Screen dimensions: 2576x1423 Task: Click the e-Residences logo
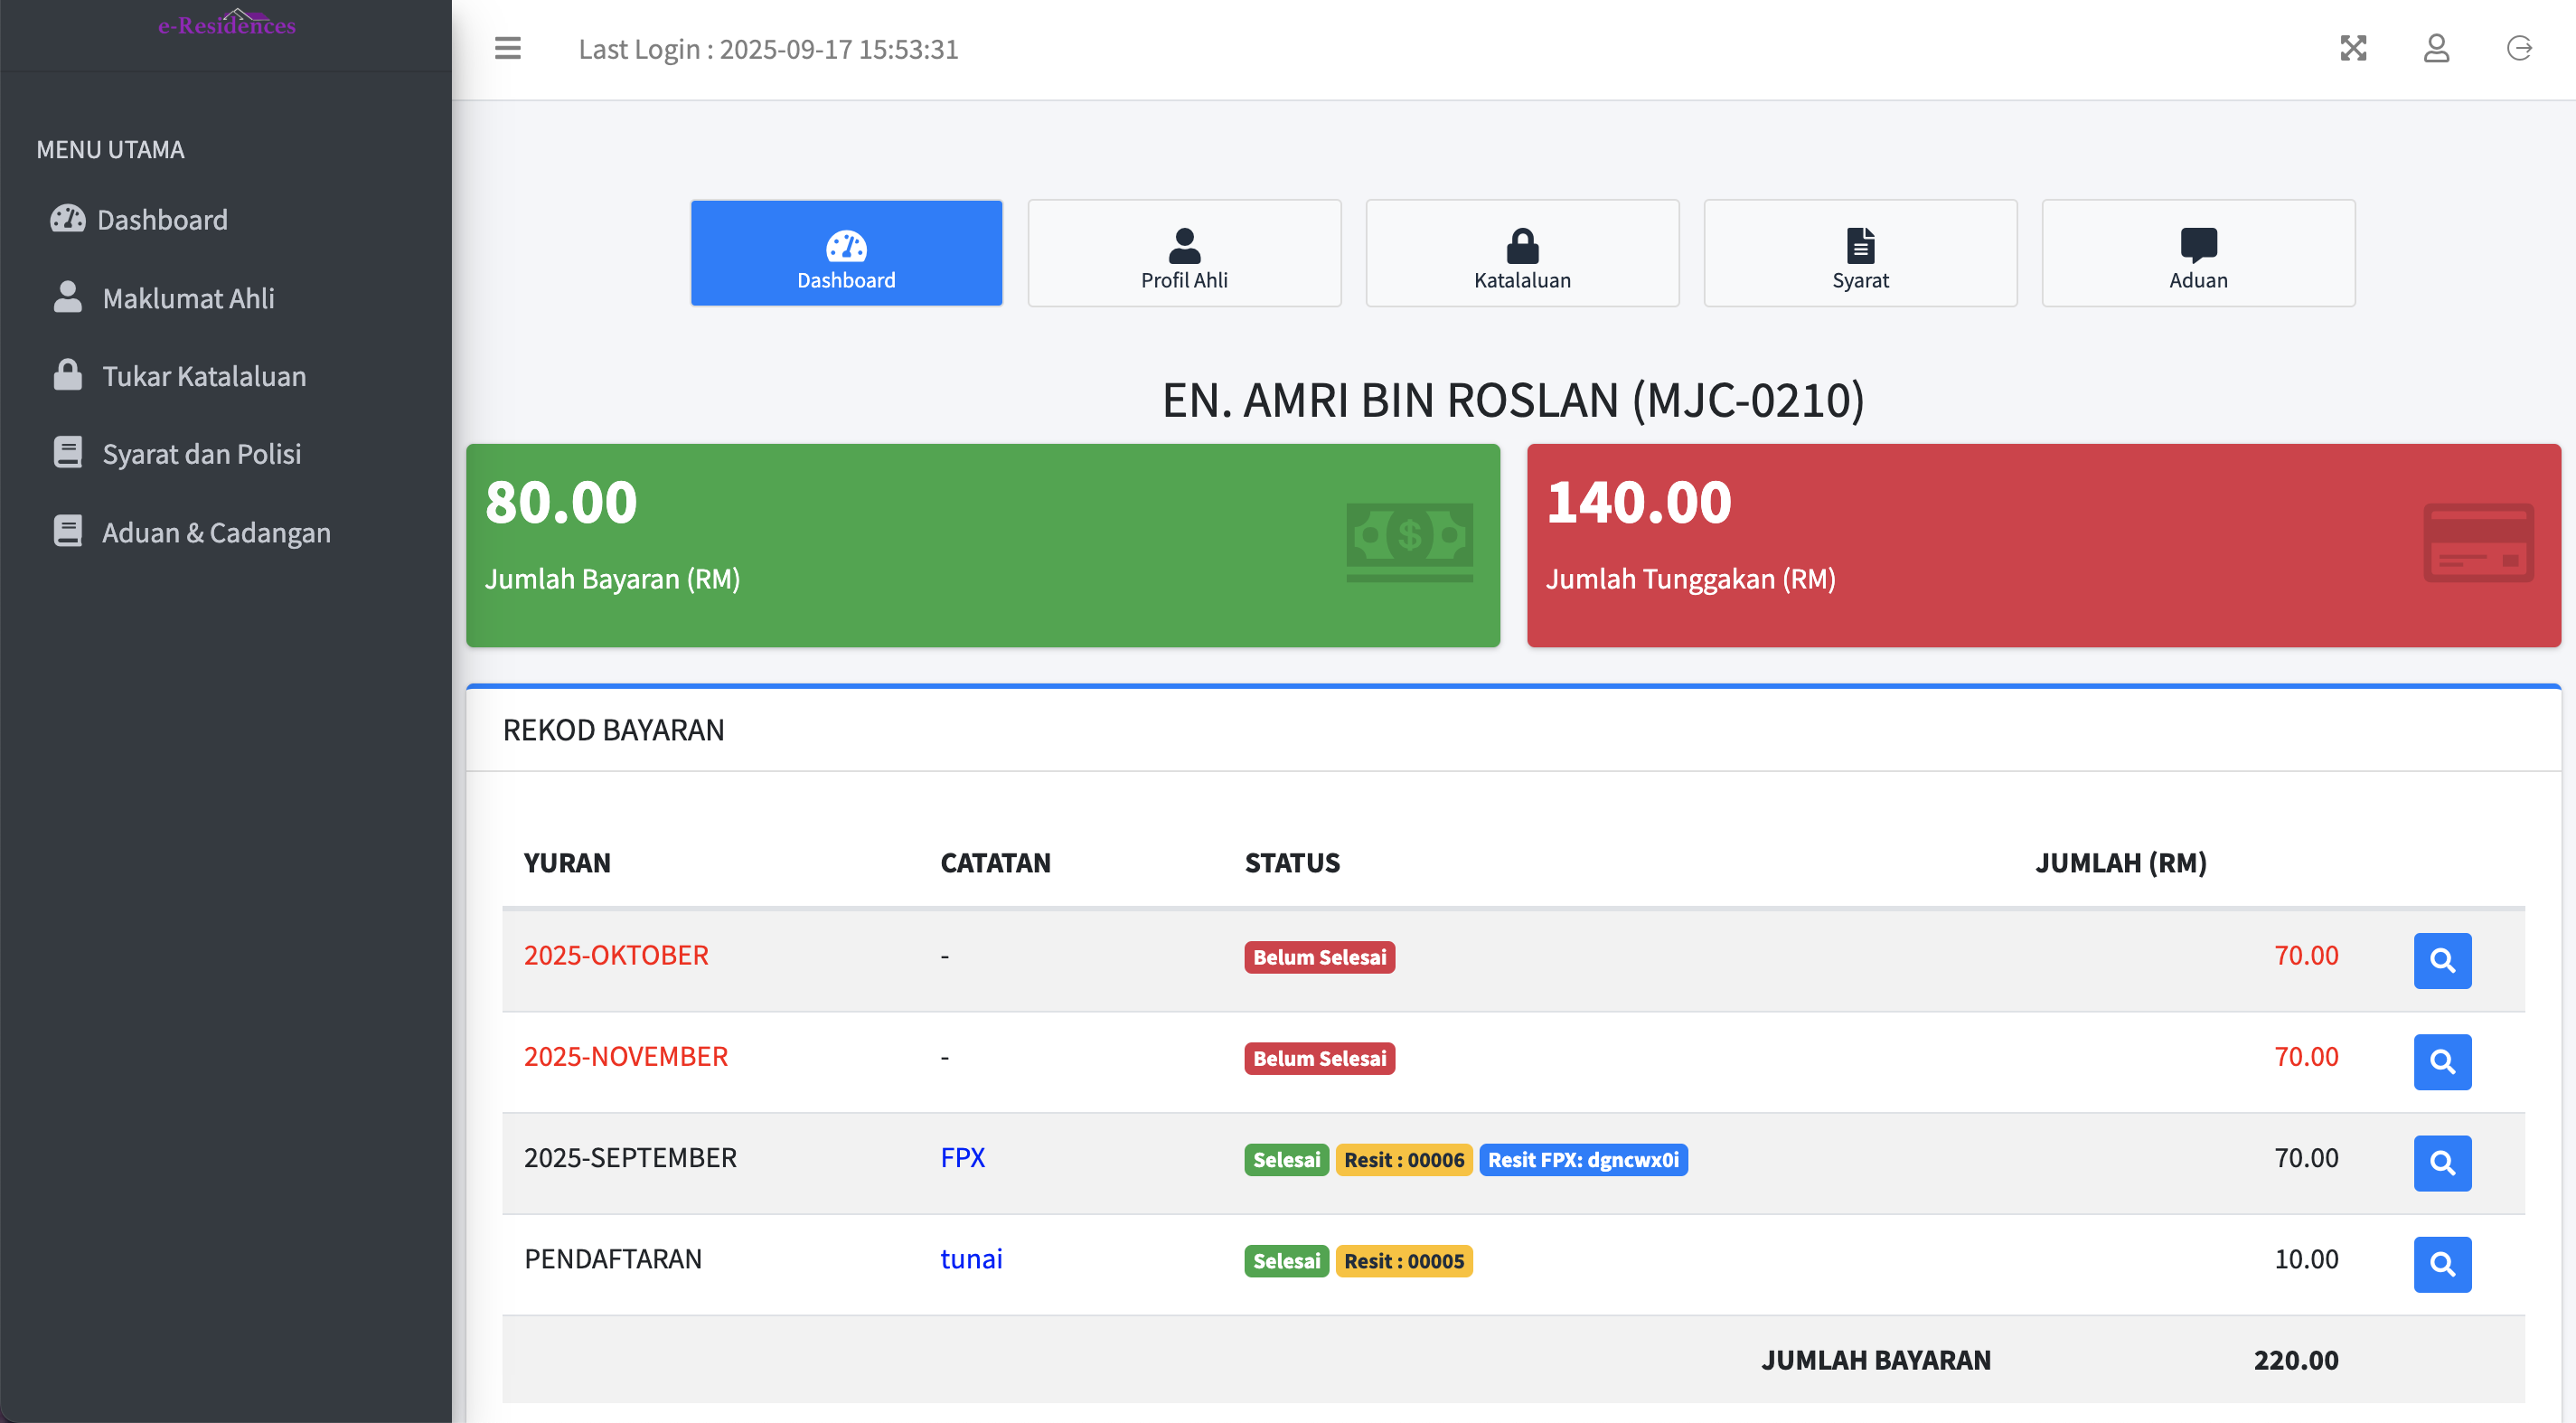[x=227, y=24]
